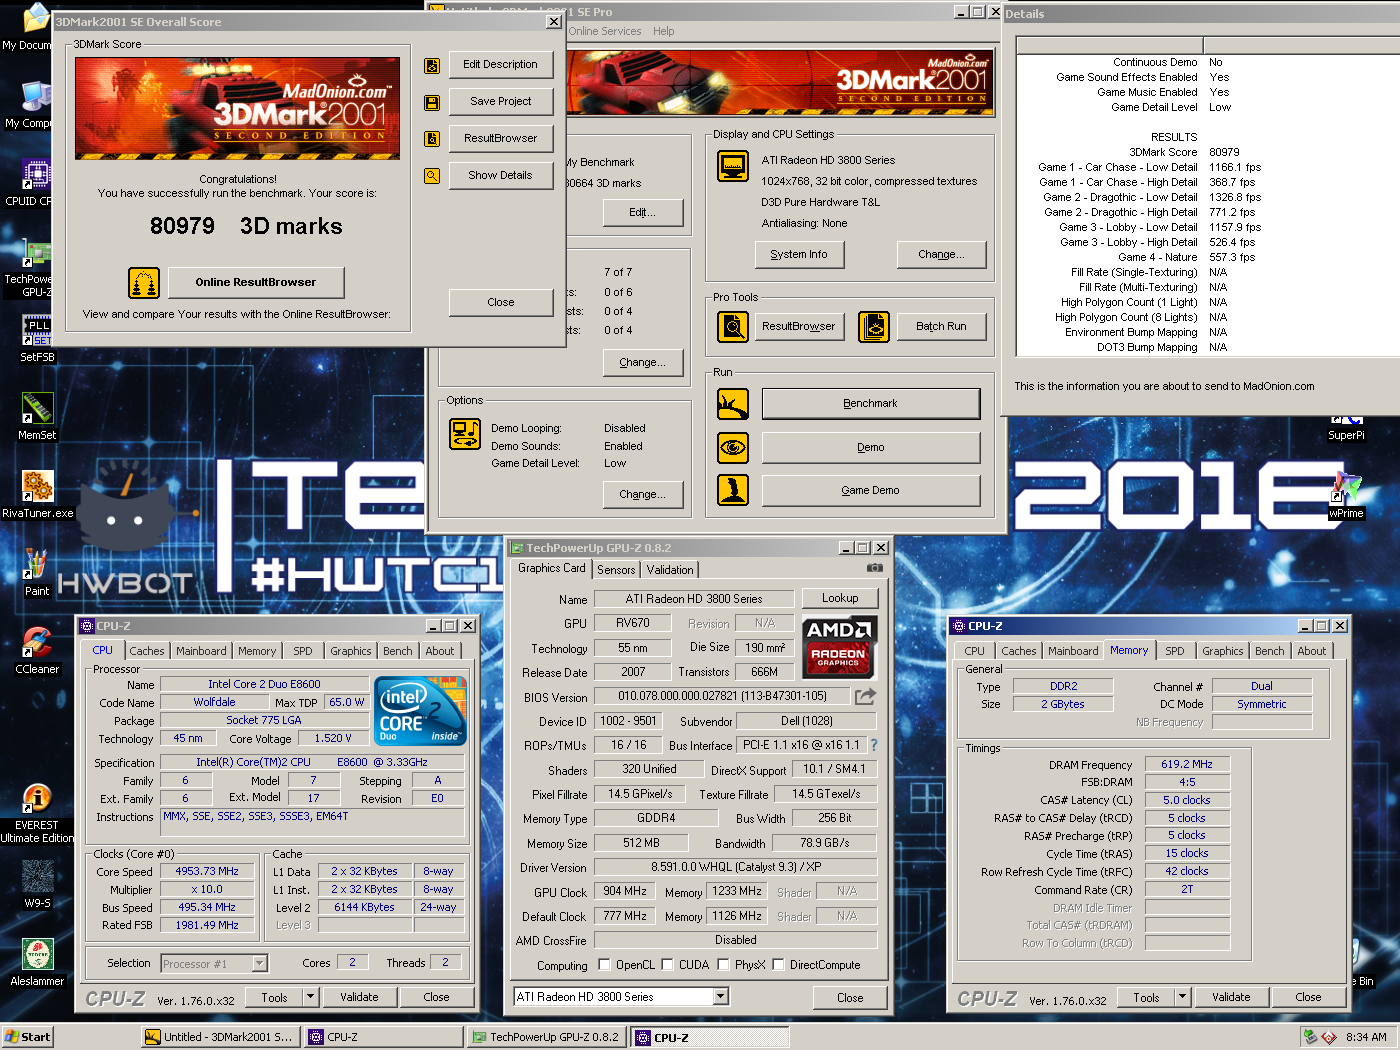Open the CCleaner desktop icon
The image size is (1400, 1050).
point(37,650)
